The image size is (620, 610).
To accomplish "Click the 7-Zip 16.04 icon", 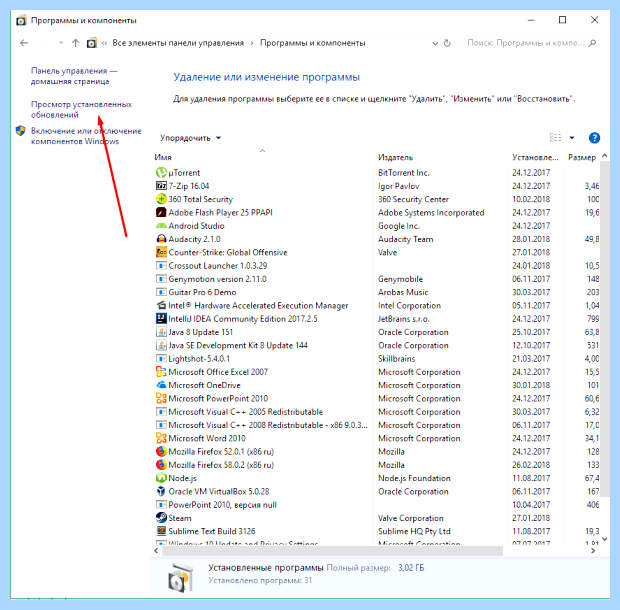I will pyautogui.click(x=161, y=186).
